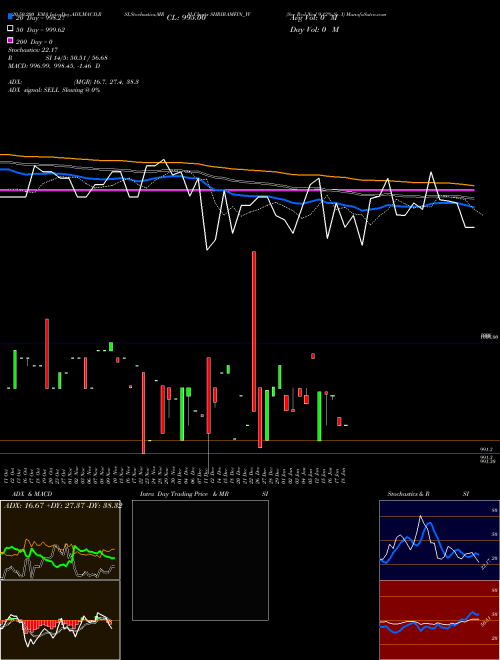This screenshot has width=500, height=660.
Task: Select the '200 Day - 0' label
Action: click(34, 42)
